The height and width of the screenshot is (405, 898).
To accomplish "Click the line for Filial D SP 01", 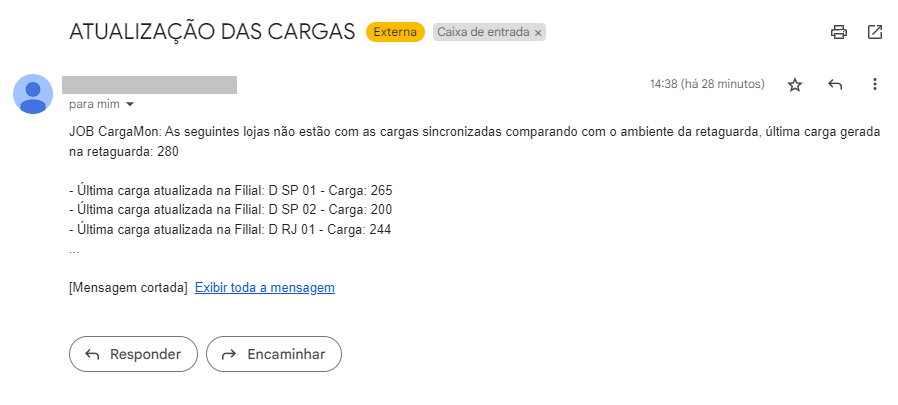I will [229, 190].
